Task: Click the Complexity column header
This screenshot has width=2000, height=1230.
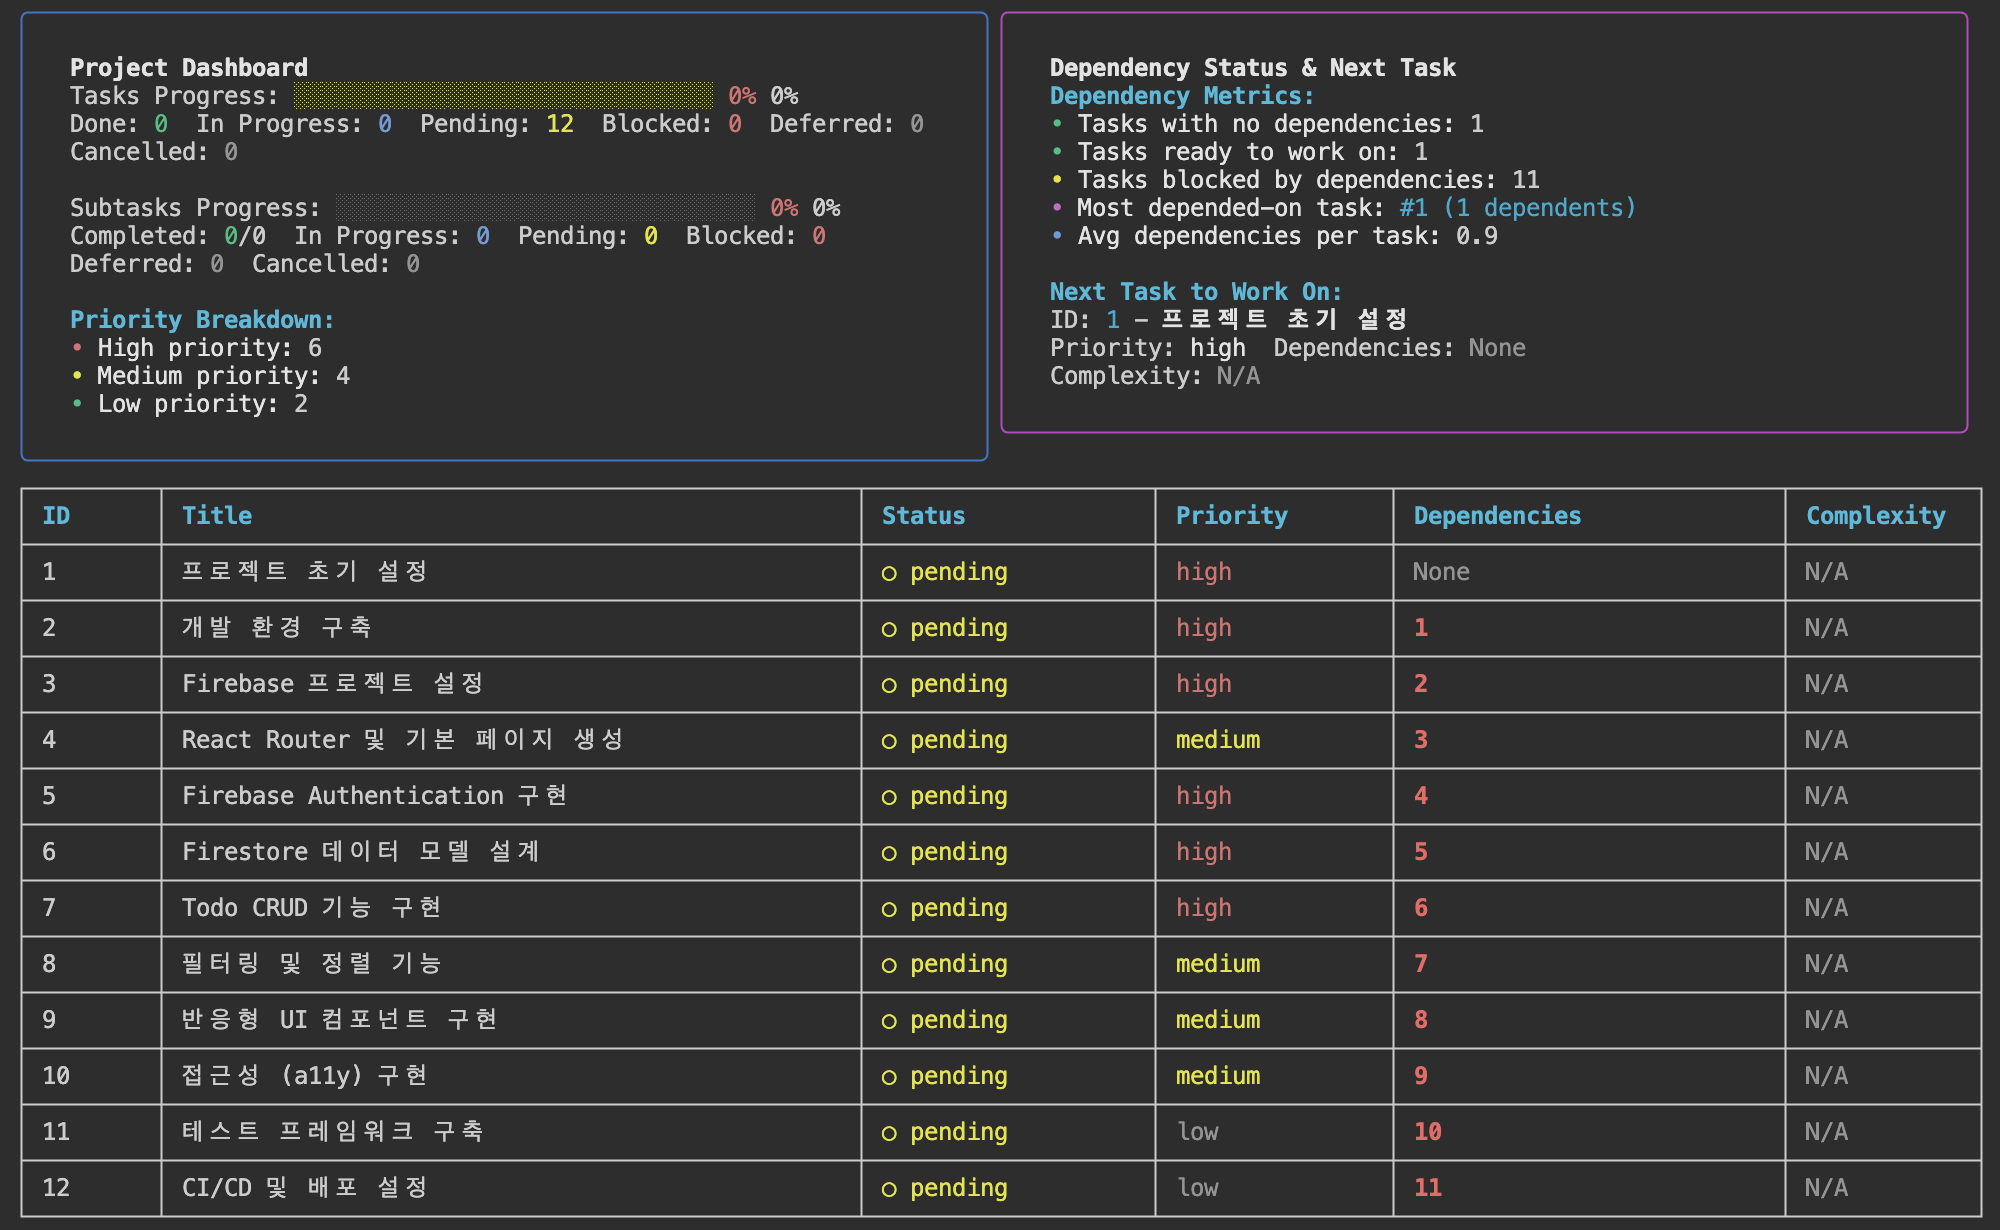Action: 1875,516
